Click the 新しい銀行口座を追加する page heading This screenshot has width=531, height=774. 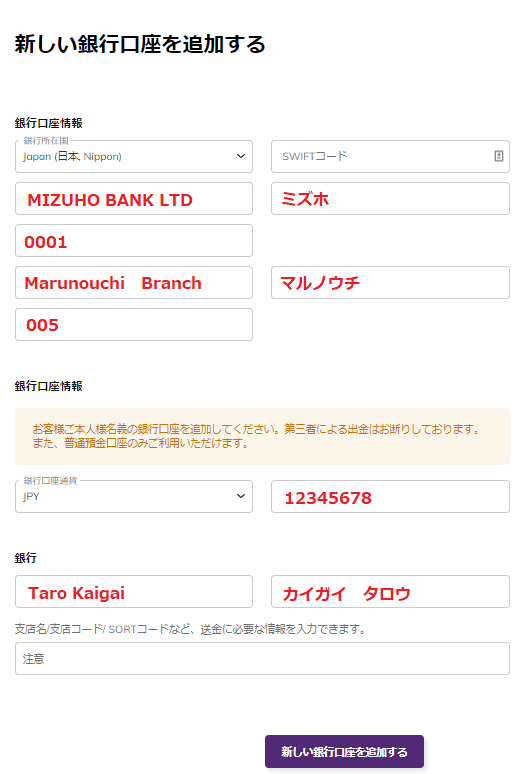coord(140,44)
